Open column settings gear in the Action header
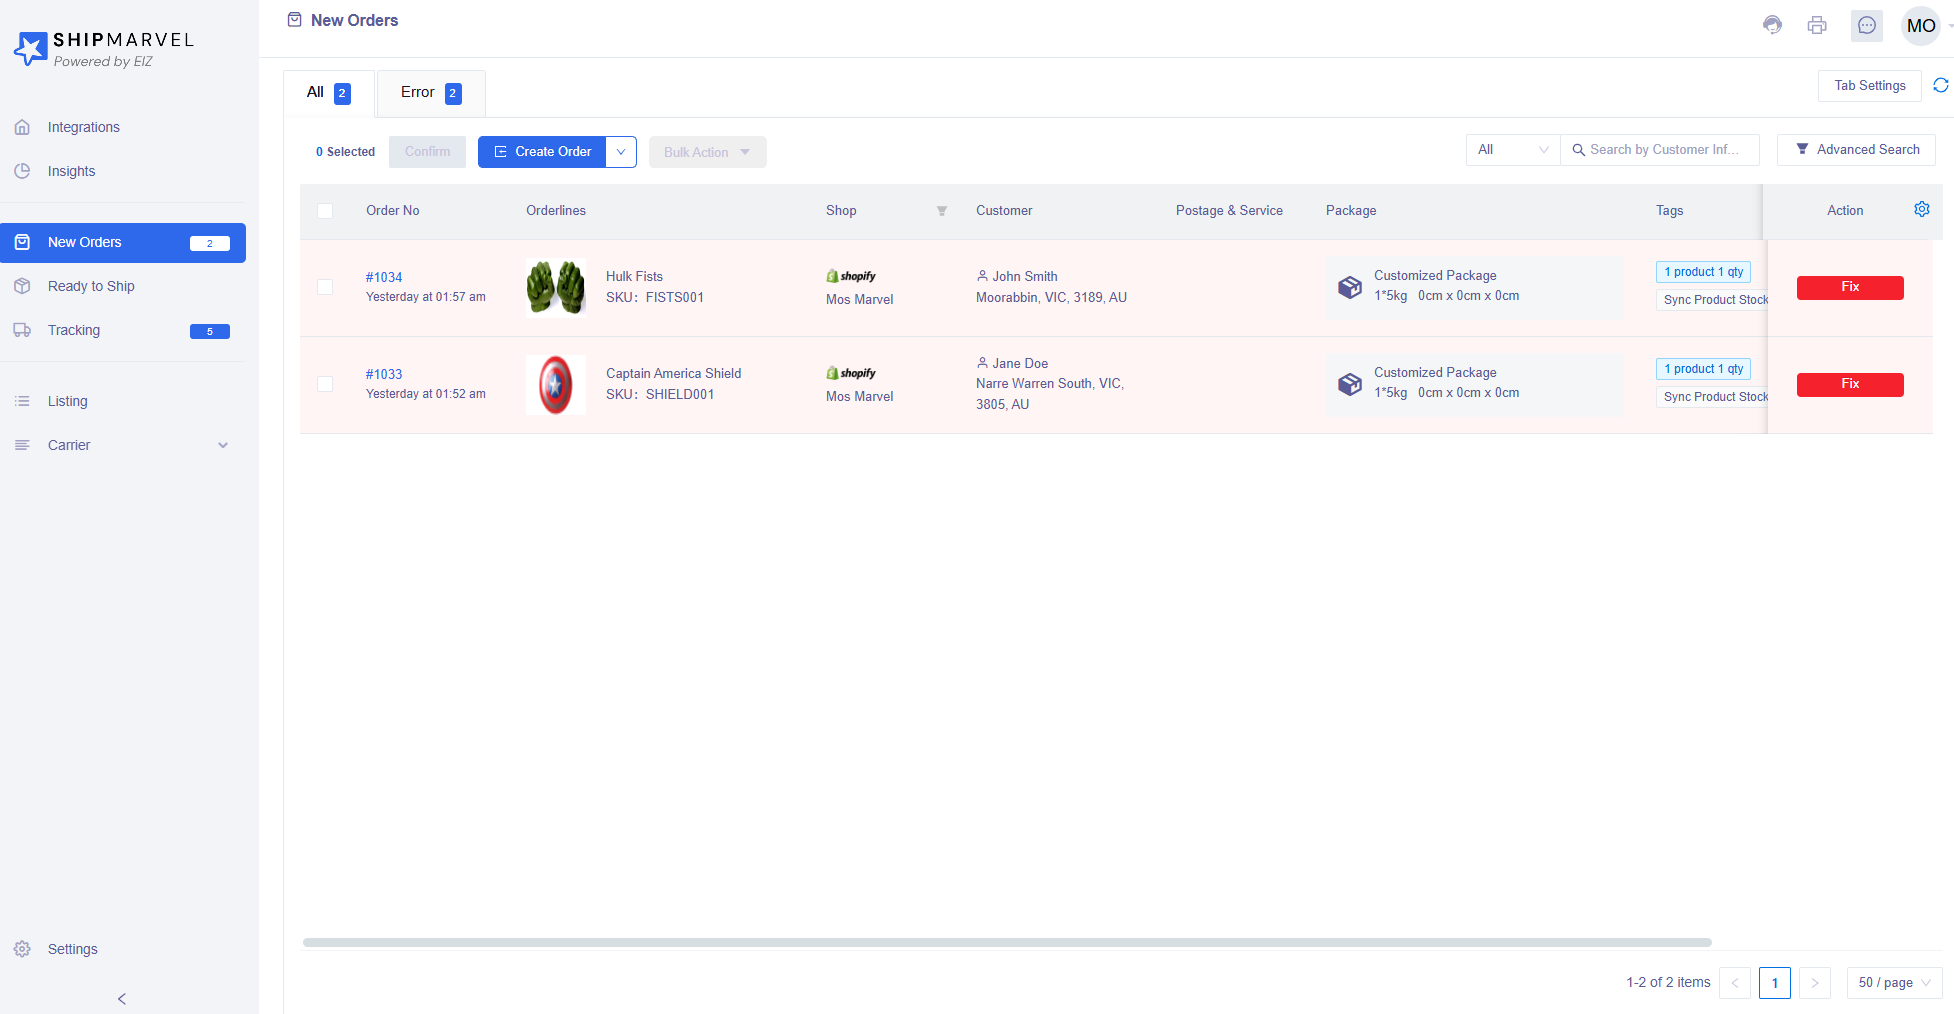The width and height of the screenshot is (1954, 1014). click(1921, 209)
